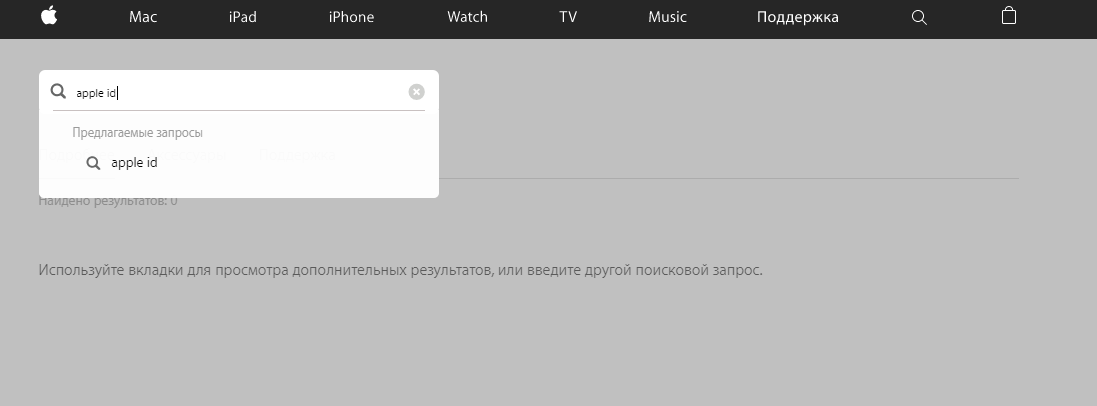The width and height of the screenshot is (1097, 406).
Task: Open the Mac menu item
Action: (x=143, y=17)
